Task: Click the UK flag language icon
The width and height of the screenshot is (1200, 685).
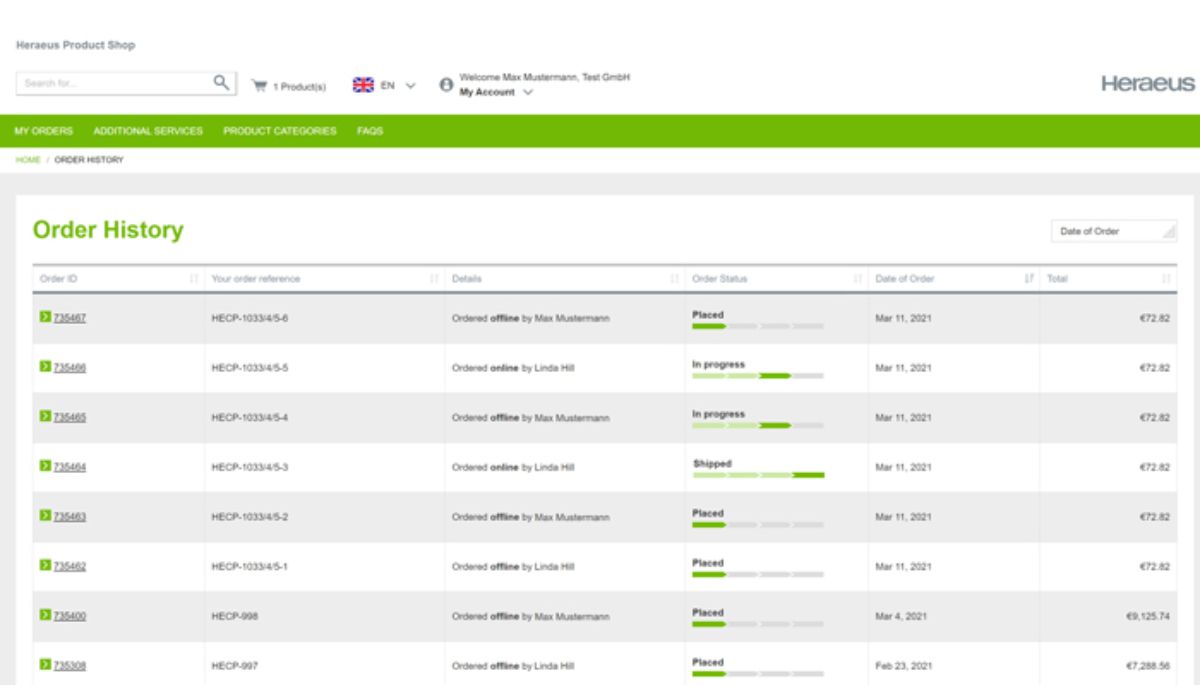Action: coord(363,85)
